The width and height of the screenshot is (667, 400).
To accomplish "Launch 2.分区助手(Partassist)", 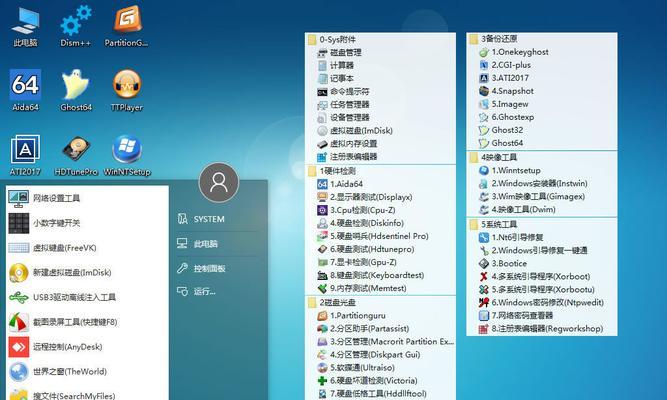I will pyautogui.click(x=380, y=329).
